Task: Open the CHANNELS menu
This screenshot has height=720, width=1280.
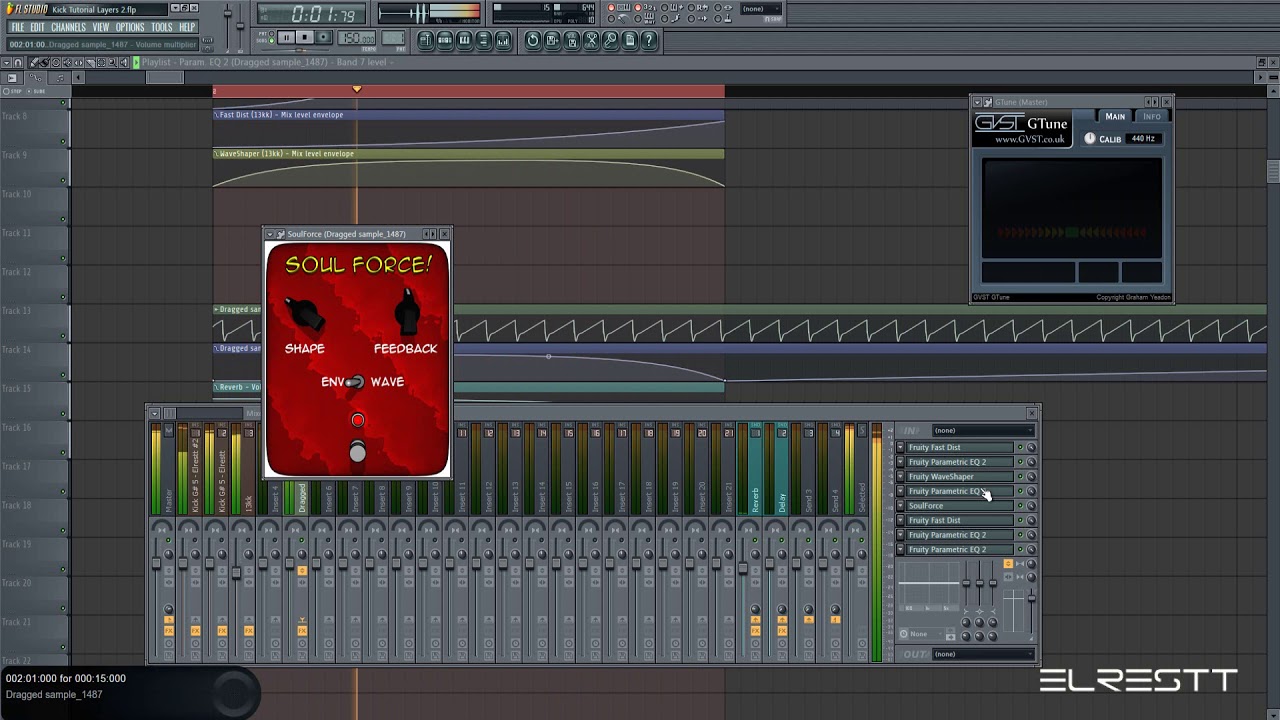Action: pyautogui.click(x=68, y=27)
